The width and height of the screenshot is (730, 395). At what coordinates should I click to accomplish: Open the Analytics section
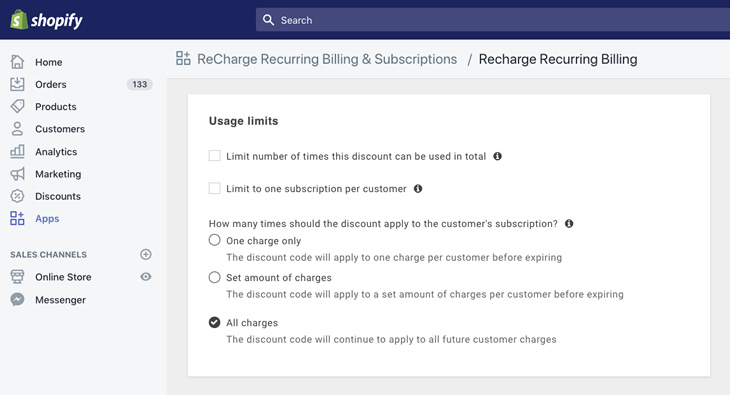point(56,152)
